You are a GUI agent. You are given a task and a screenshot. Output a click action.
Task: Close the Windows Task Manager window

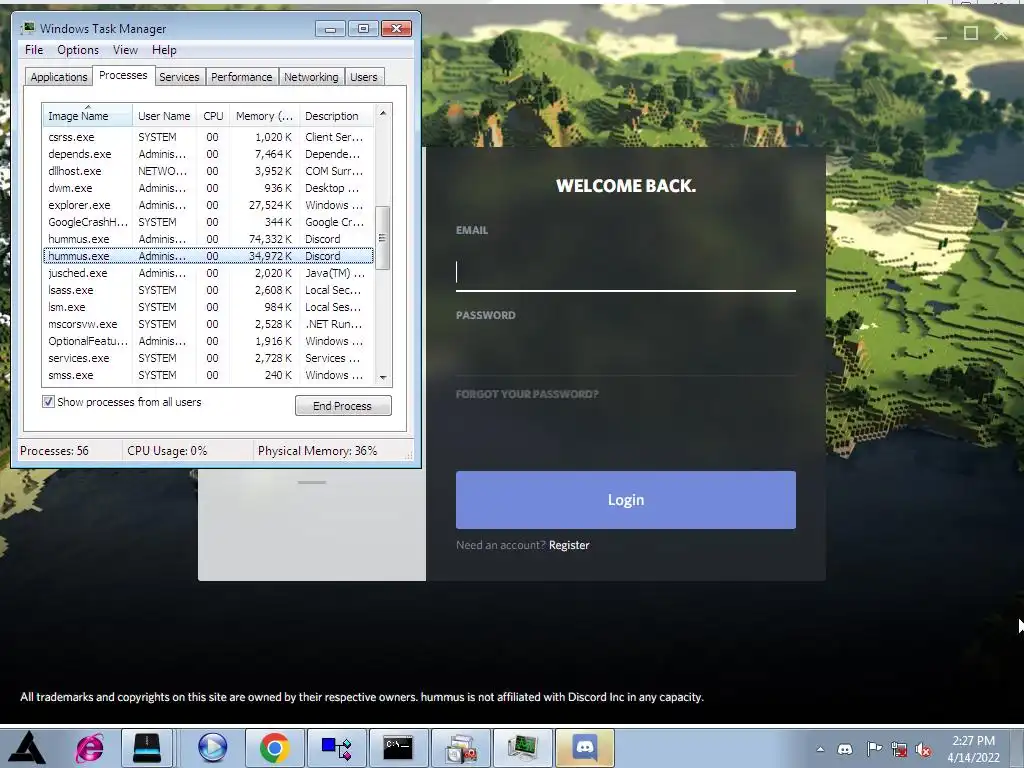click(x=396, y=28)
